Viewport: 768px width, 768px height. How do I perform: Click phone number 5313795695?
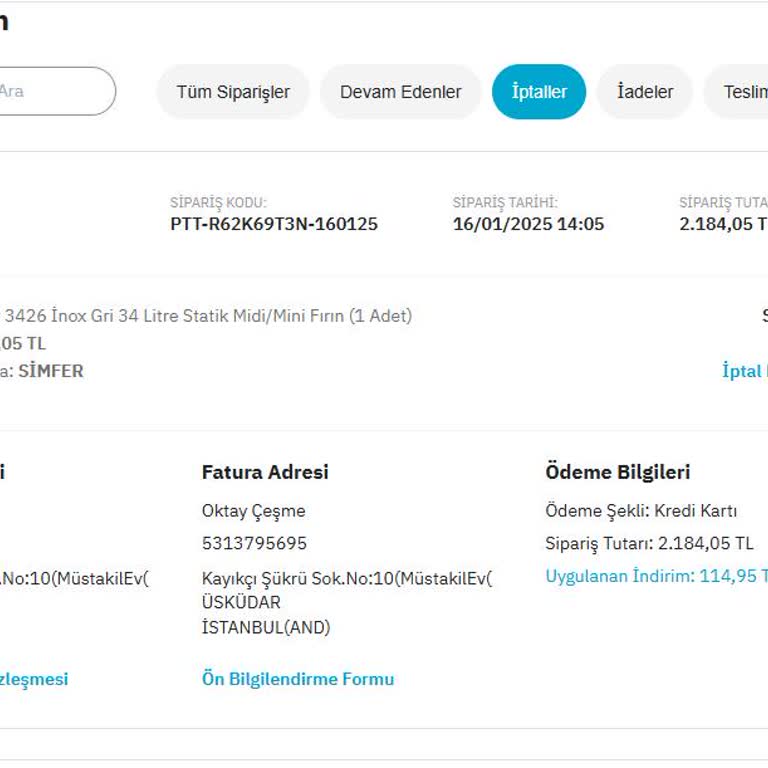tap(254, 543)
